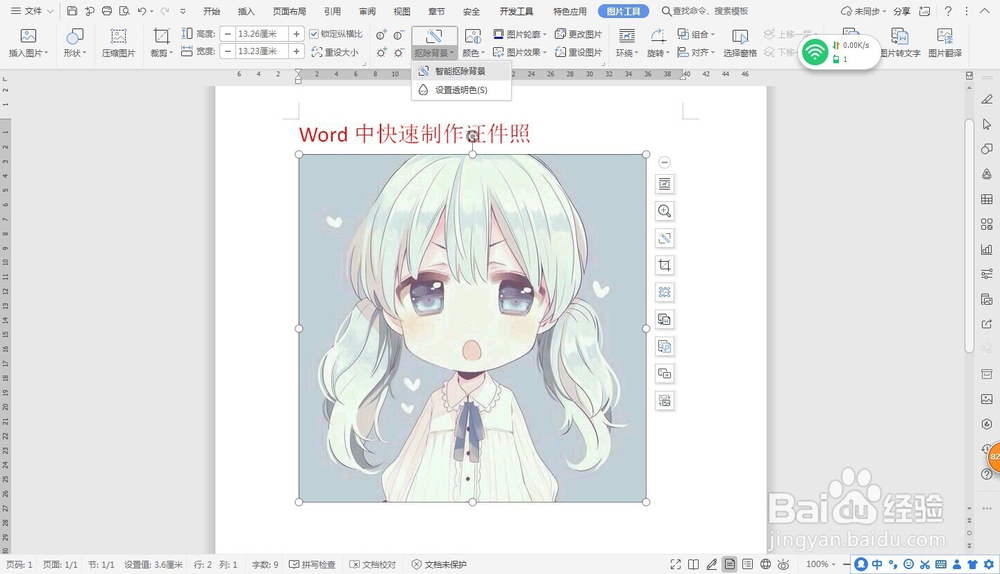Click the fullscreen icon in status bar
This screenshot has width=1000, height=574.
point(675,564)
